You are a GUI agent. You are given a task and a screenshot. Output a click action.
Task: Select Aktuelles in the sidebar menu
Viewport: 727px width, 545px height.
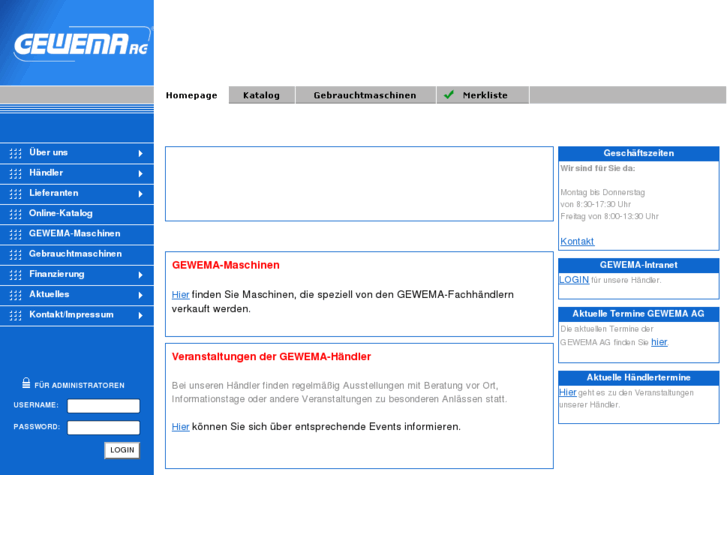(77, 295)
